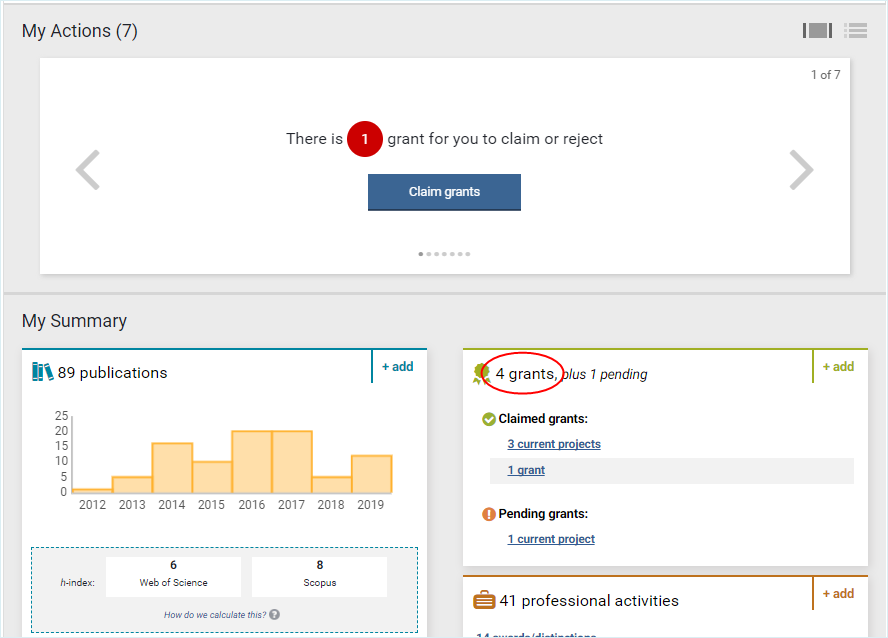Screen dimensions: 888x638
Task: Click the Scopus h-index box
Action: (x=319, y=575)
